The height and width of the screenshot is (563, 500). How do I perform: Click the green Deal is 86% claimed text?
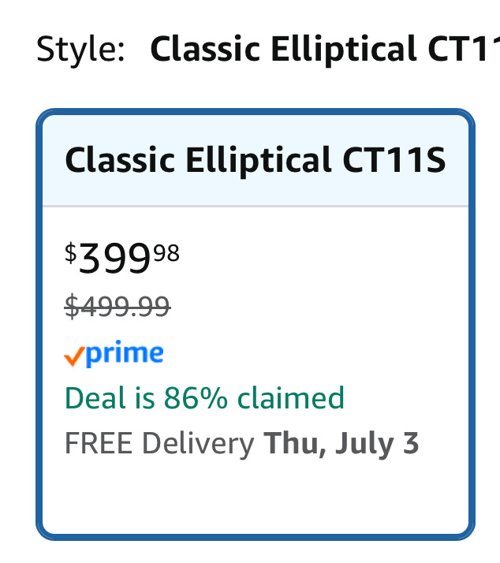click(205, 398)
